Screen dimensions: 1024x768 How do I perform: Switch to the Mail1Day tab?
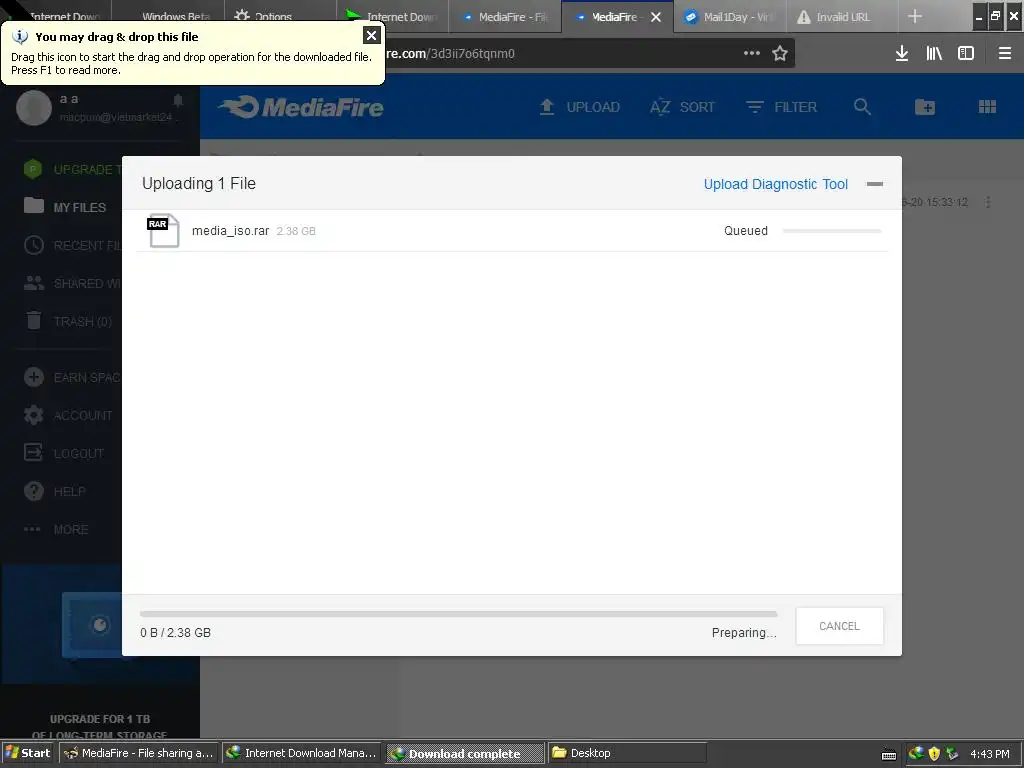[x=730, y=16]
